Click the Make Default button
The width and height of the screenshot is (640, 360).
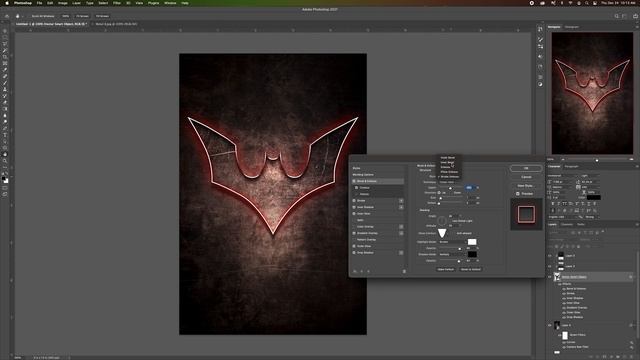click(446, 269)
